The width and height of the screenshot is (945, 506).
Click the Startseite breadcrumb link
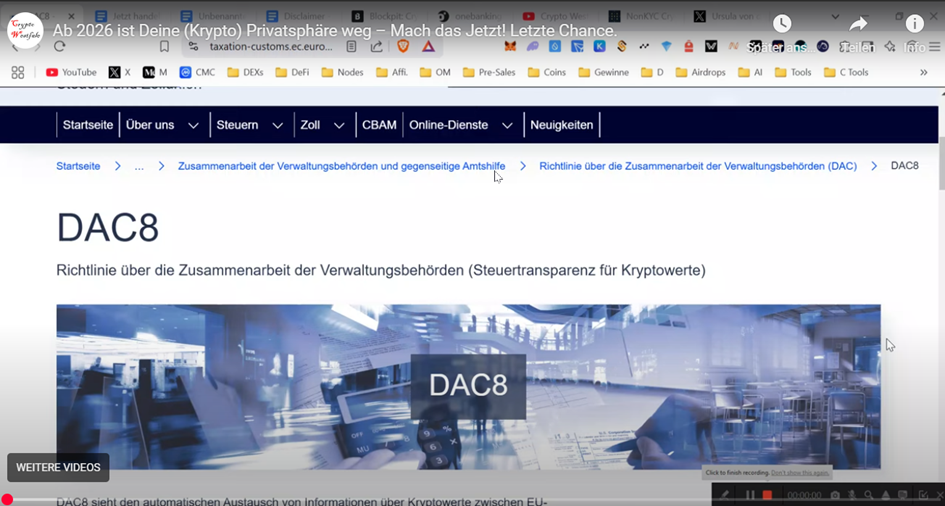coord(78,166)
